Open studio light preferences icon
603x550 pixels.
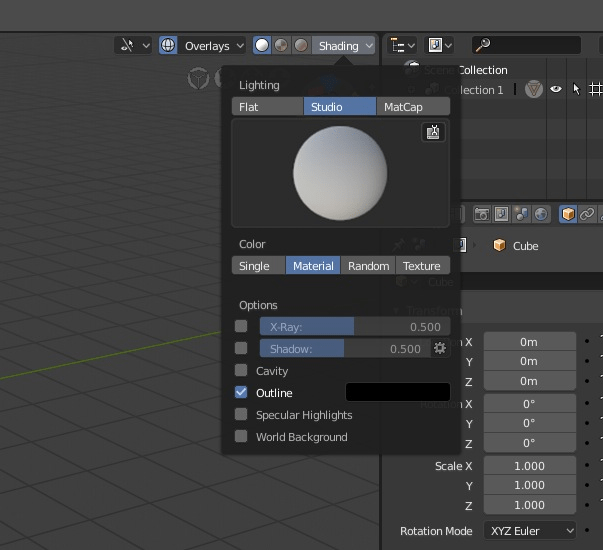433,132
